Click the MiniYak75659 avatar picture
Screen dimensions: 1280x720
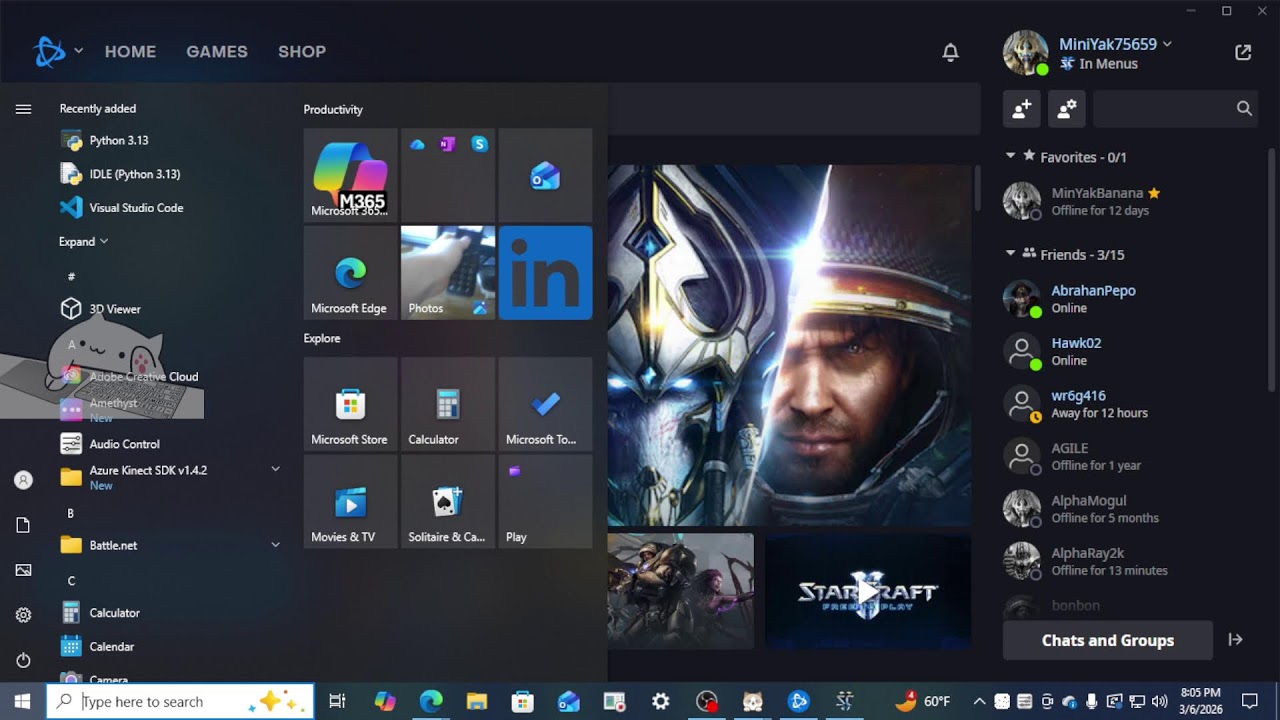point(1025,52)
